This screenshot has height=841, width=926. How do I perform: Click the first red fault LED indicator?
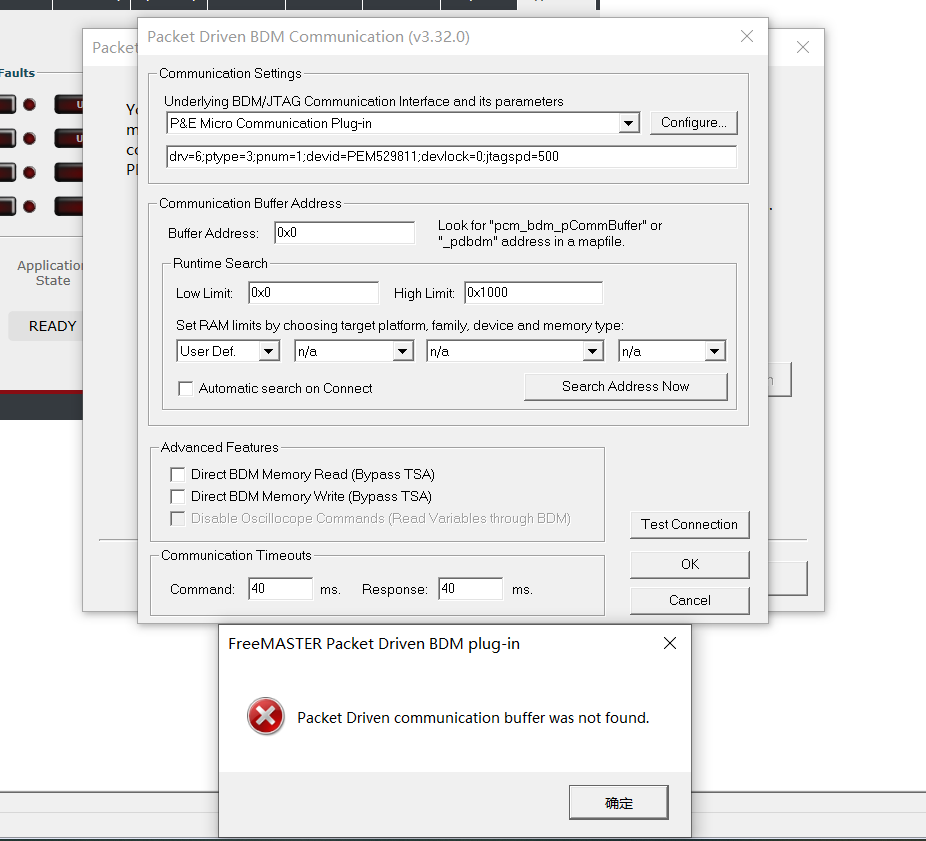pyautogui.click(x=28, y=104)
